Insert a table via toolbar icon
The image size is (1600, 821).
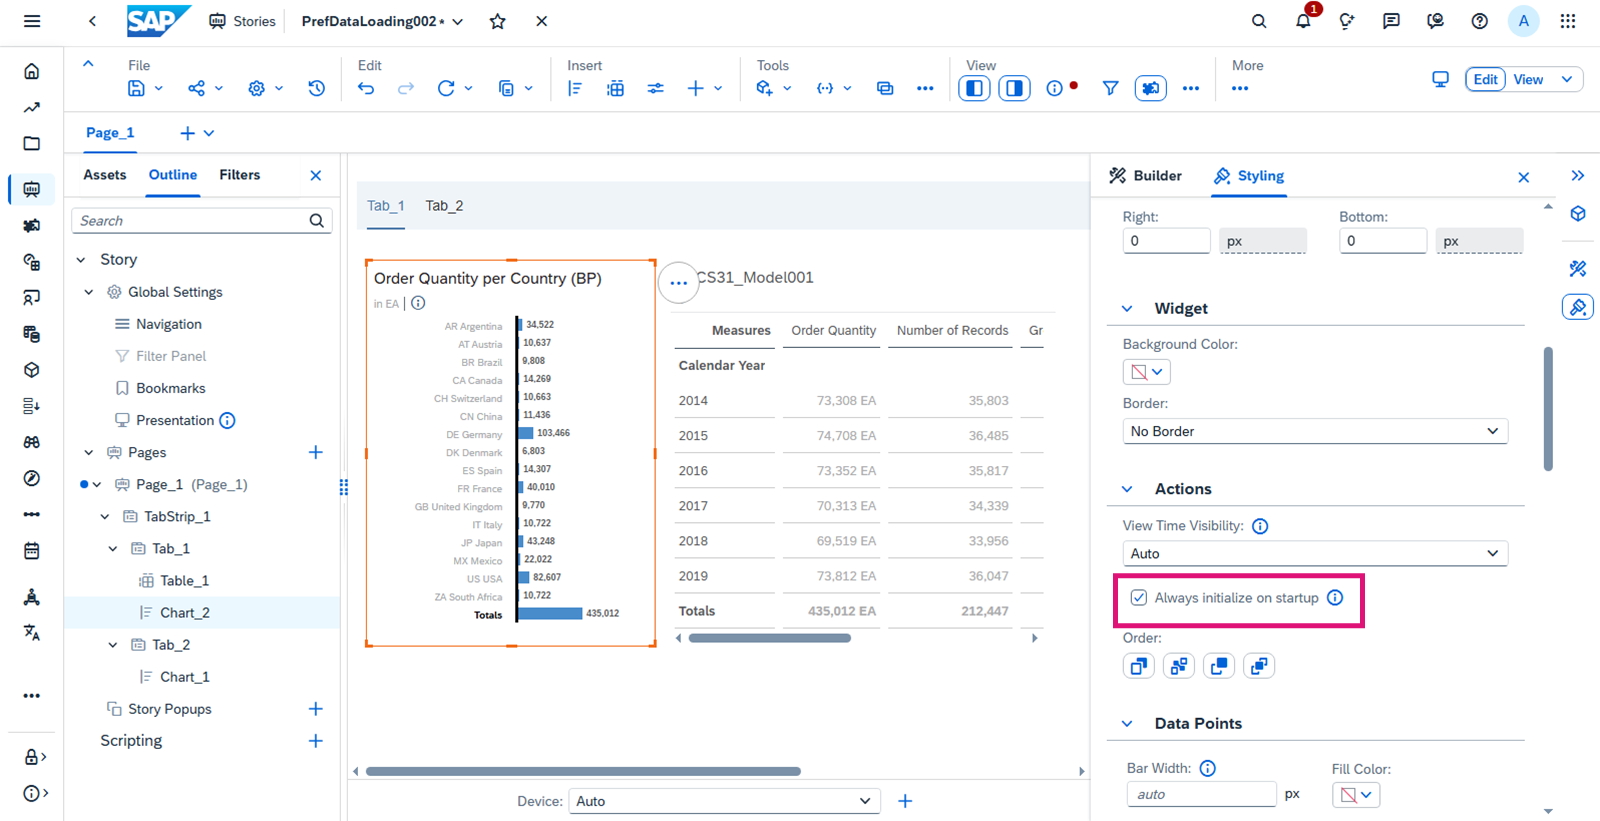(x=615, y=88)
